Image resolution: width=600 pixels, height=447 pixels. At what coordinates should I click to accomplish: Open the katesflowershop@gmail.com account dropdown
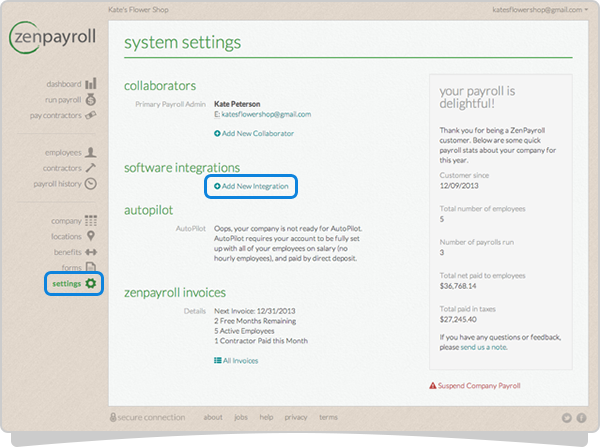[540, 10]
